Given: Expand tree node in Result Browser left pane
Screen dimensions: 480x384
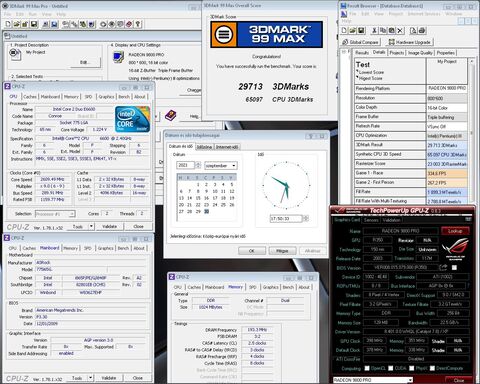Looking at the screenshot, I should pyautogui.click(x=344, y=52).
